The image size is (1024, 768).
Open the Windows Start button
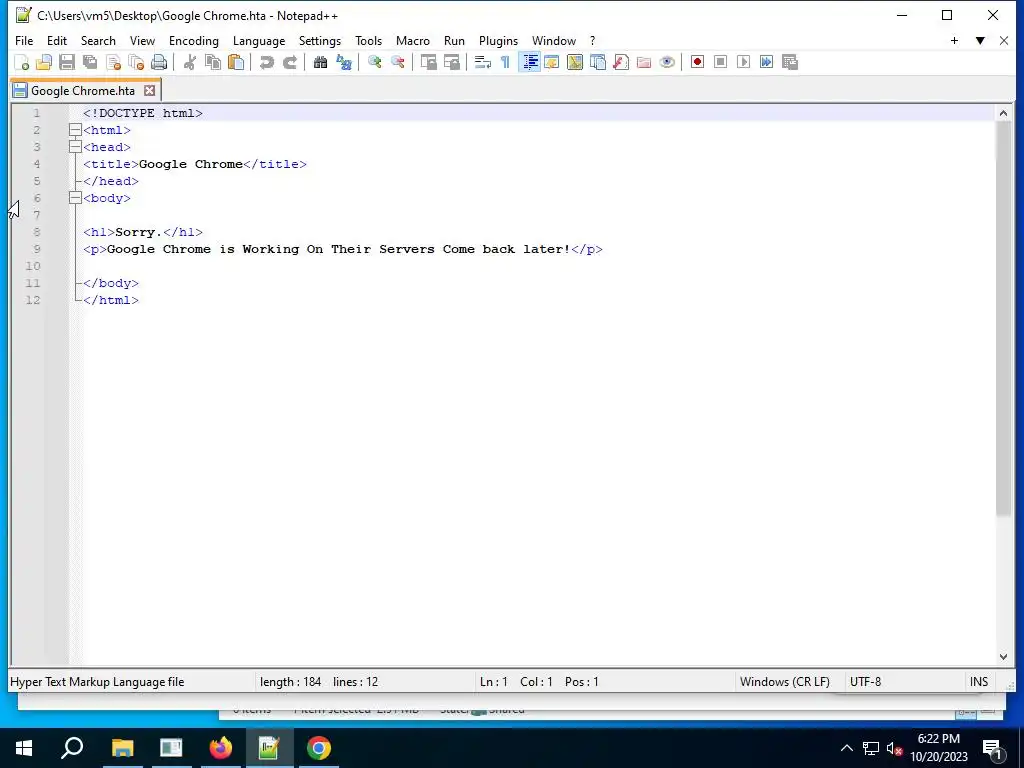24,748
